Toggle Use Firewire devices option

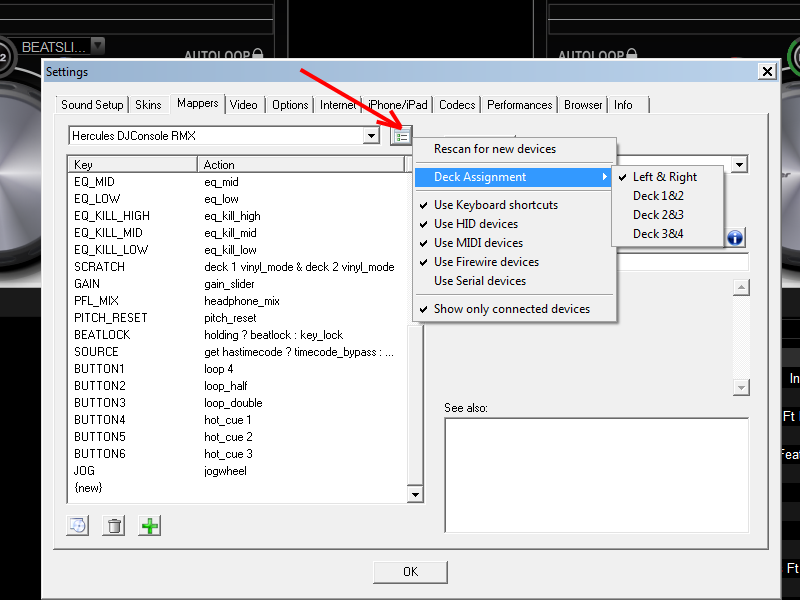click(x=515, y=262)
